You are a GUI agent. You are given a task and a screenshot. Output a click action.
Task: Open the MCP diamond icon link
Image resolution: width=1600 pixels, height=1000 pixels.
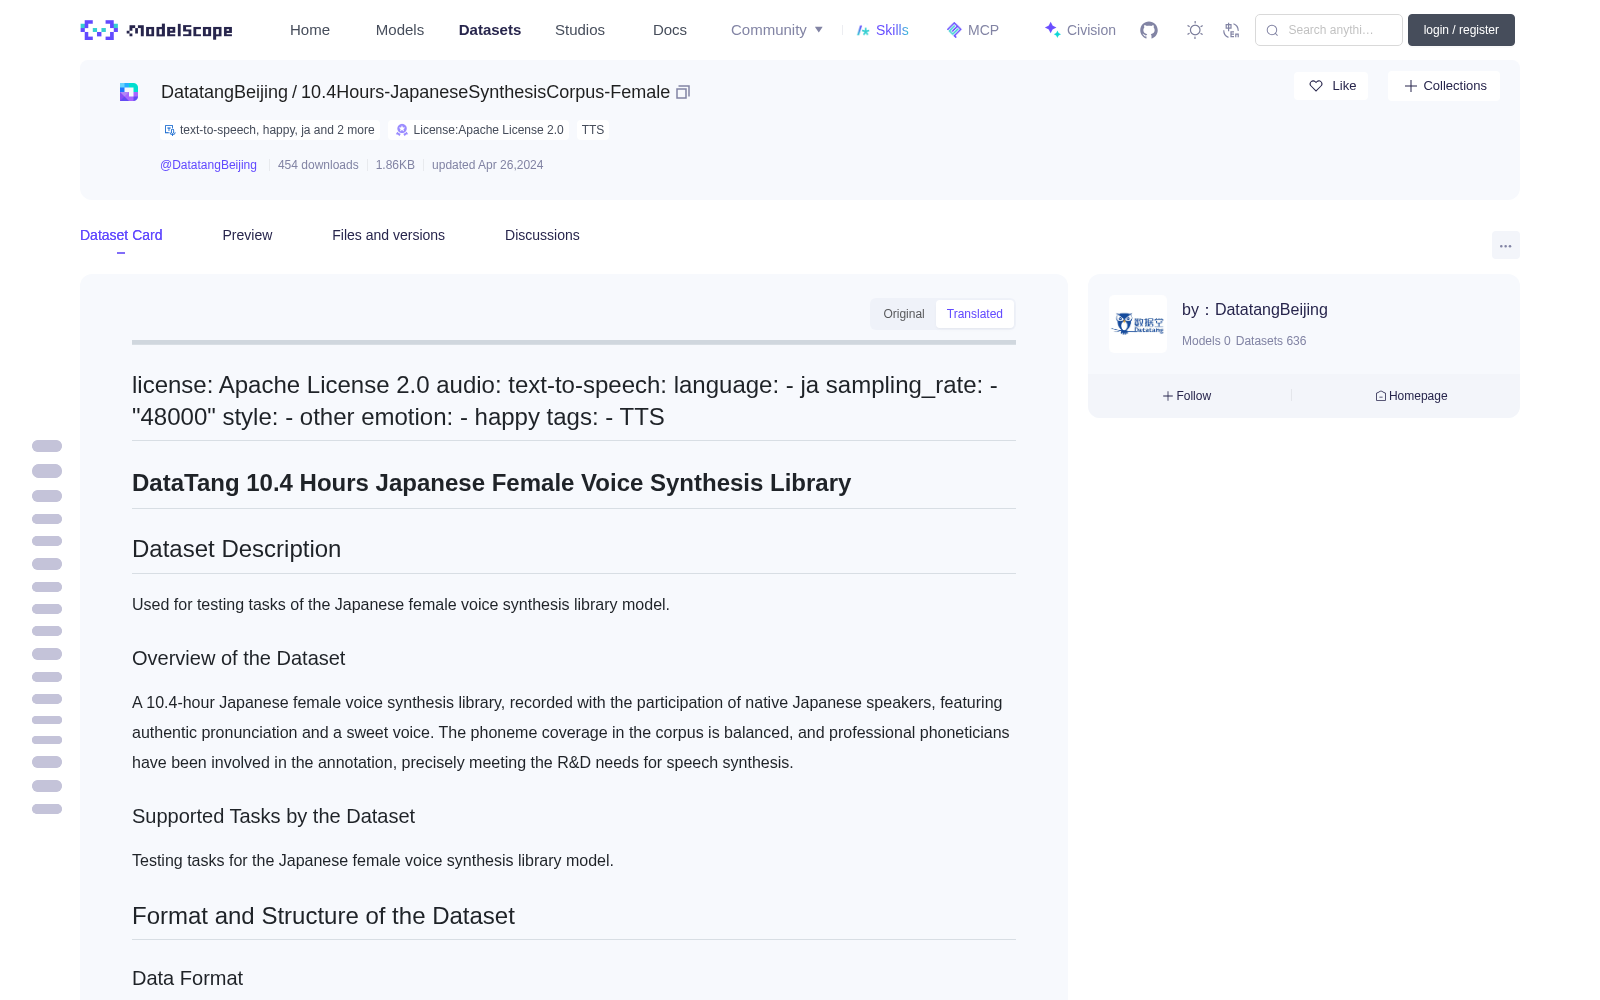pos(972,30)
